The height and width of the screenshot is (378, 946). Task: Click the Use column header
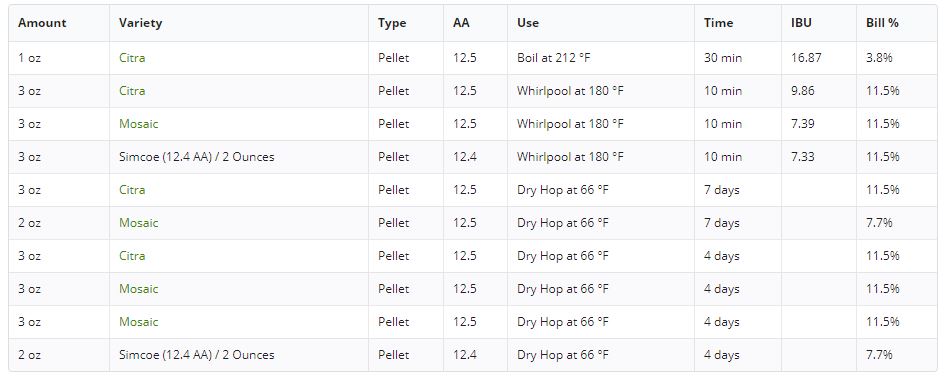528,23
